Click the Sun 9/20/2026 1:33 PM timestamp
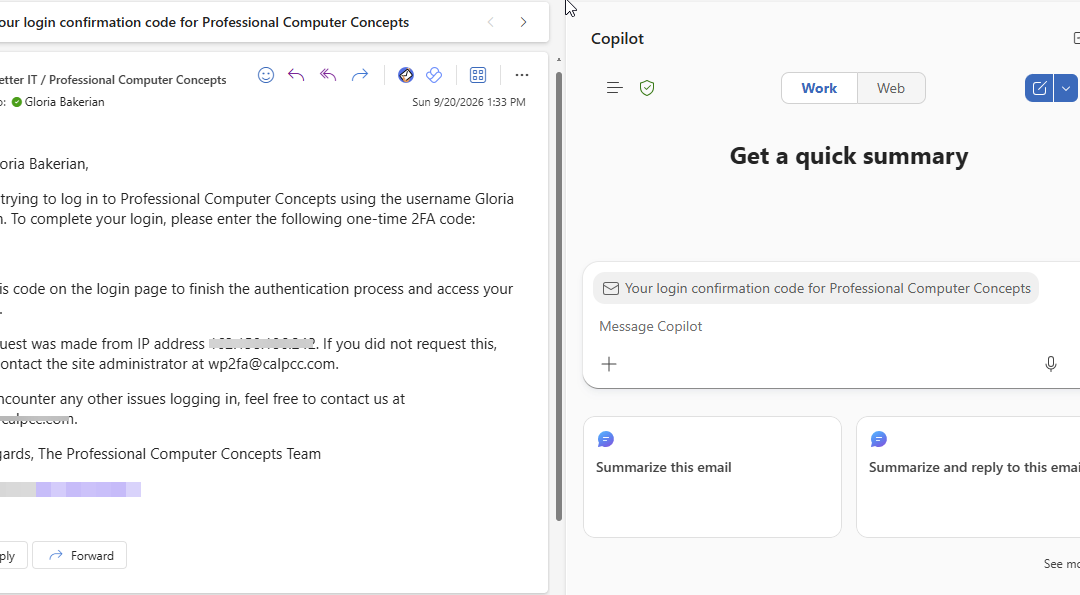Screen dimensions: 1080x595 (x=468, y=102)
